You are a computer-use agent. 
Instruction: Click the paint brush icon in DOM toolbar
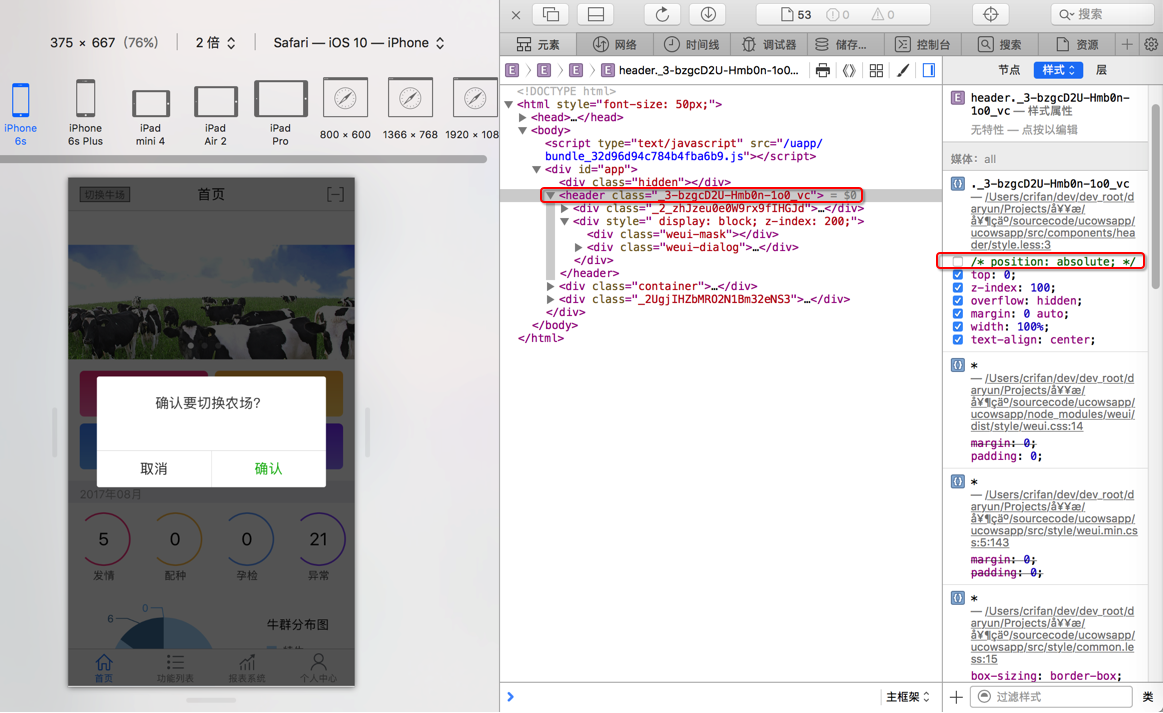click(x=903, y=71)
